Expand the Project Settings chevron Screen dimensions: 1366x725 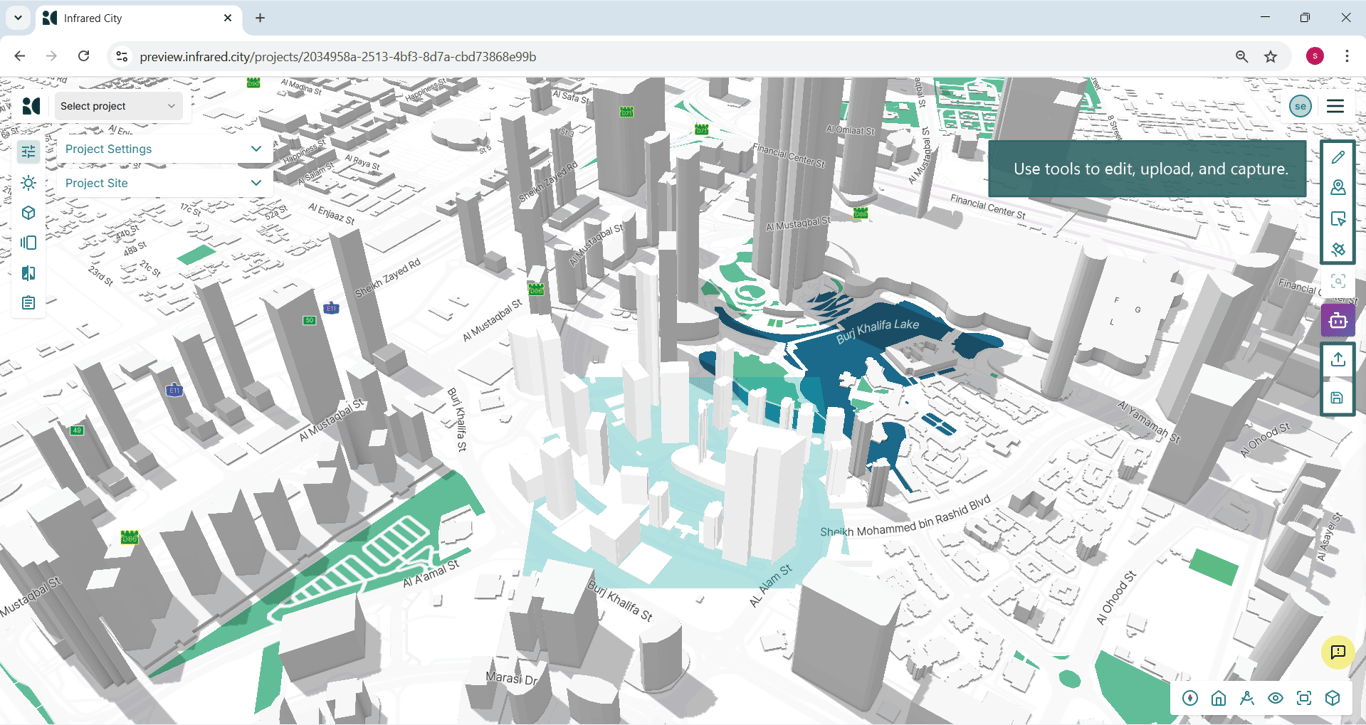(256, 149)
